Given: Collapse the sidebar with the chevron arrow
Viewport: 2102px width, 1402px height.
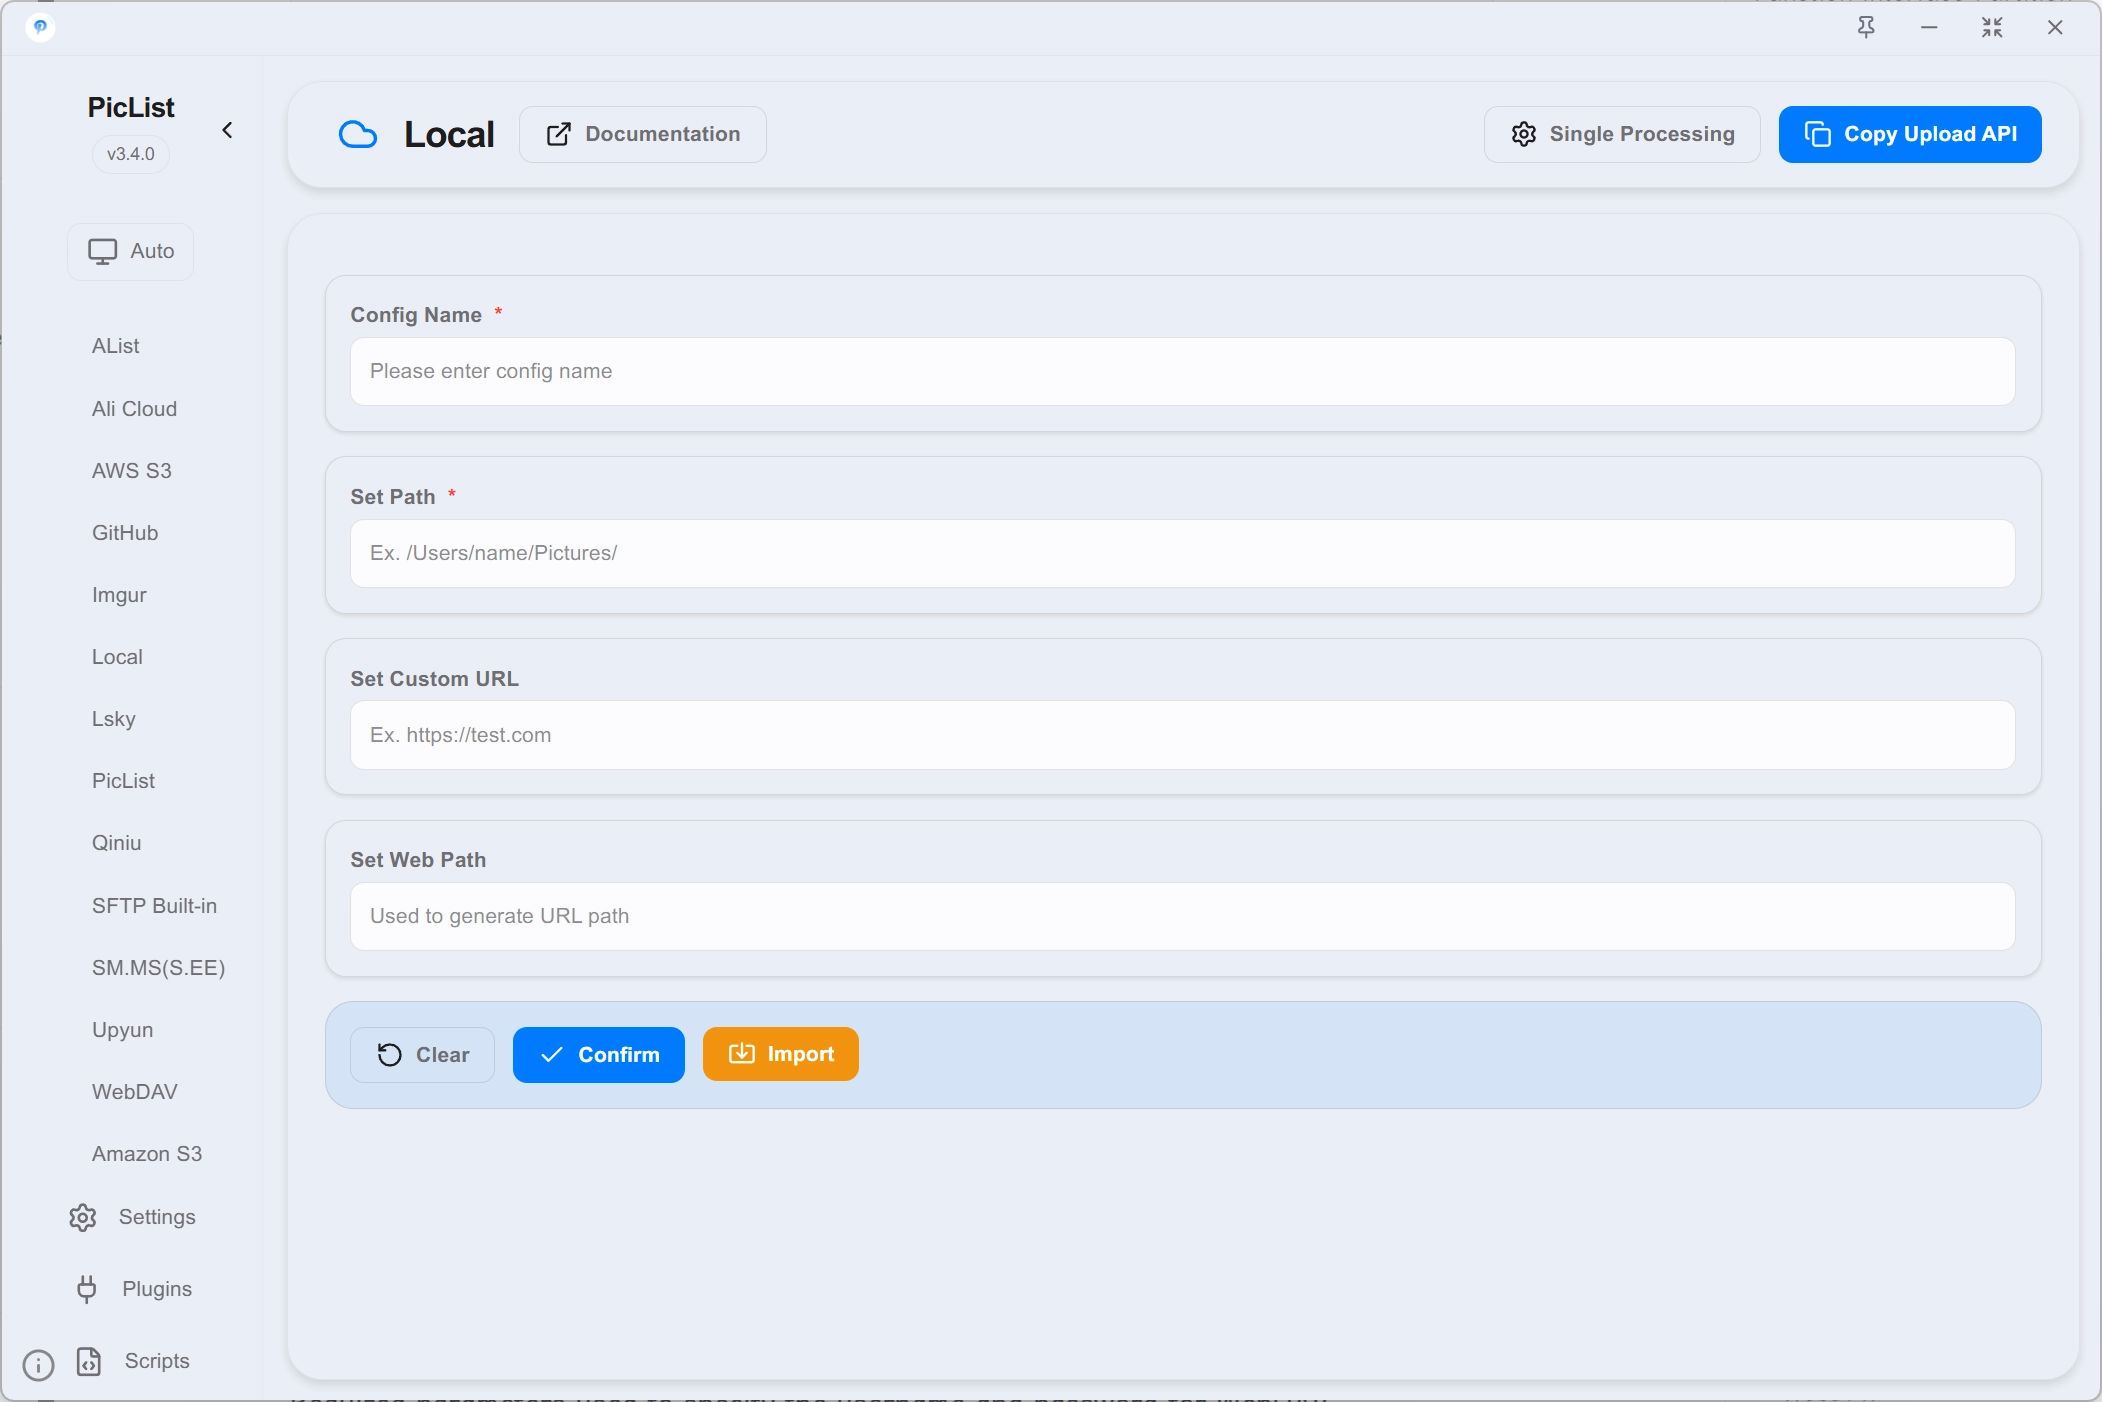Looking at the screenshot, I should coord(227,130).
